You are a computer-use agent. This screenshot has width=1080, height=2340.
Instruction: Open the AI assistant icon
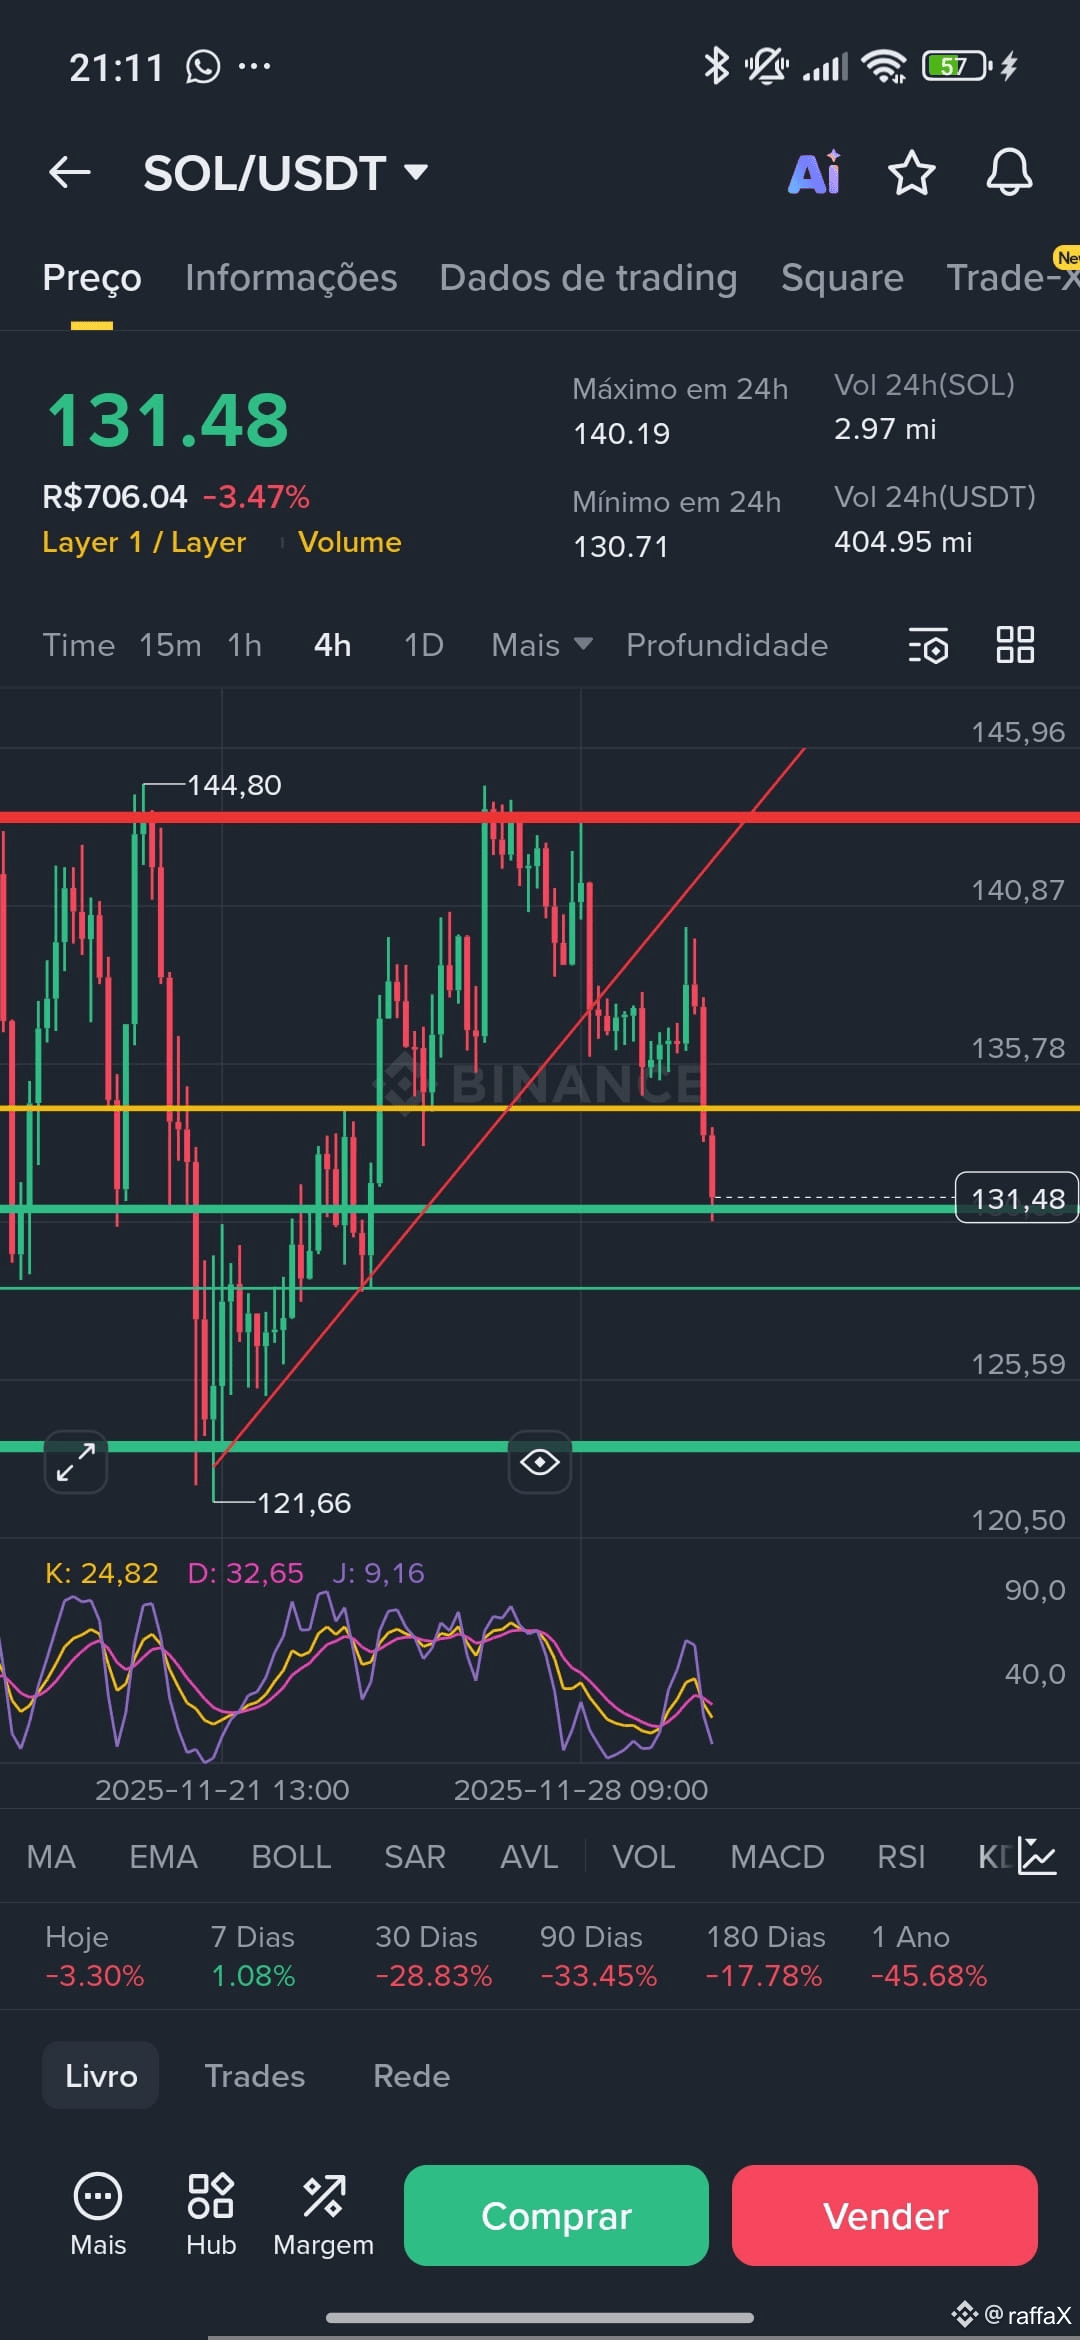click(x=815, y=172)
